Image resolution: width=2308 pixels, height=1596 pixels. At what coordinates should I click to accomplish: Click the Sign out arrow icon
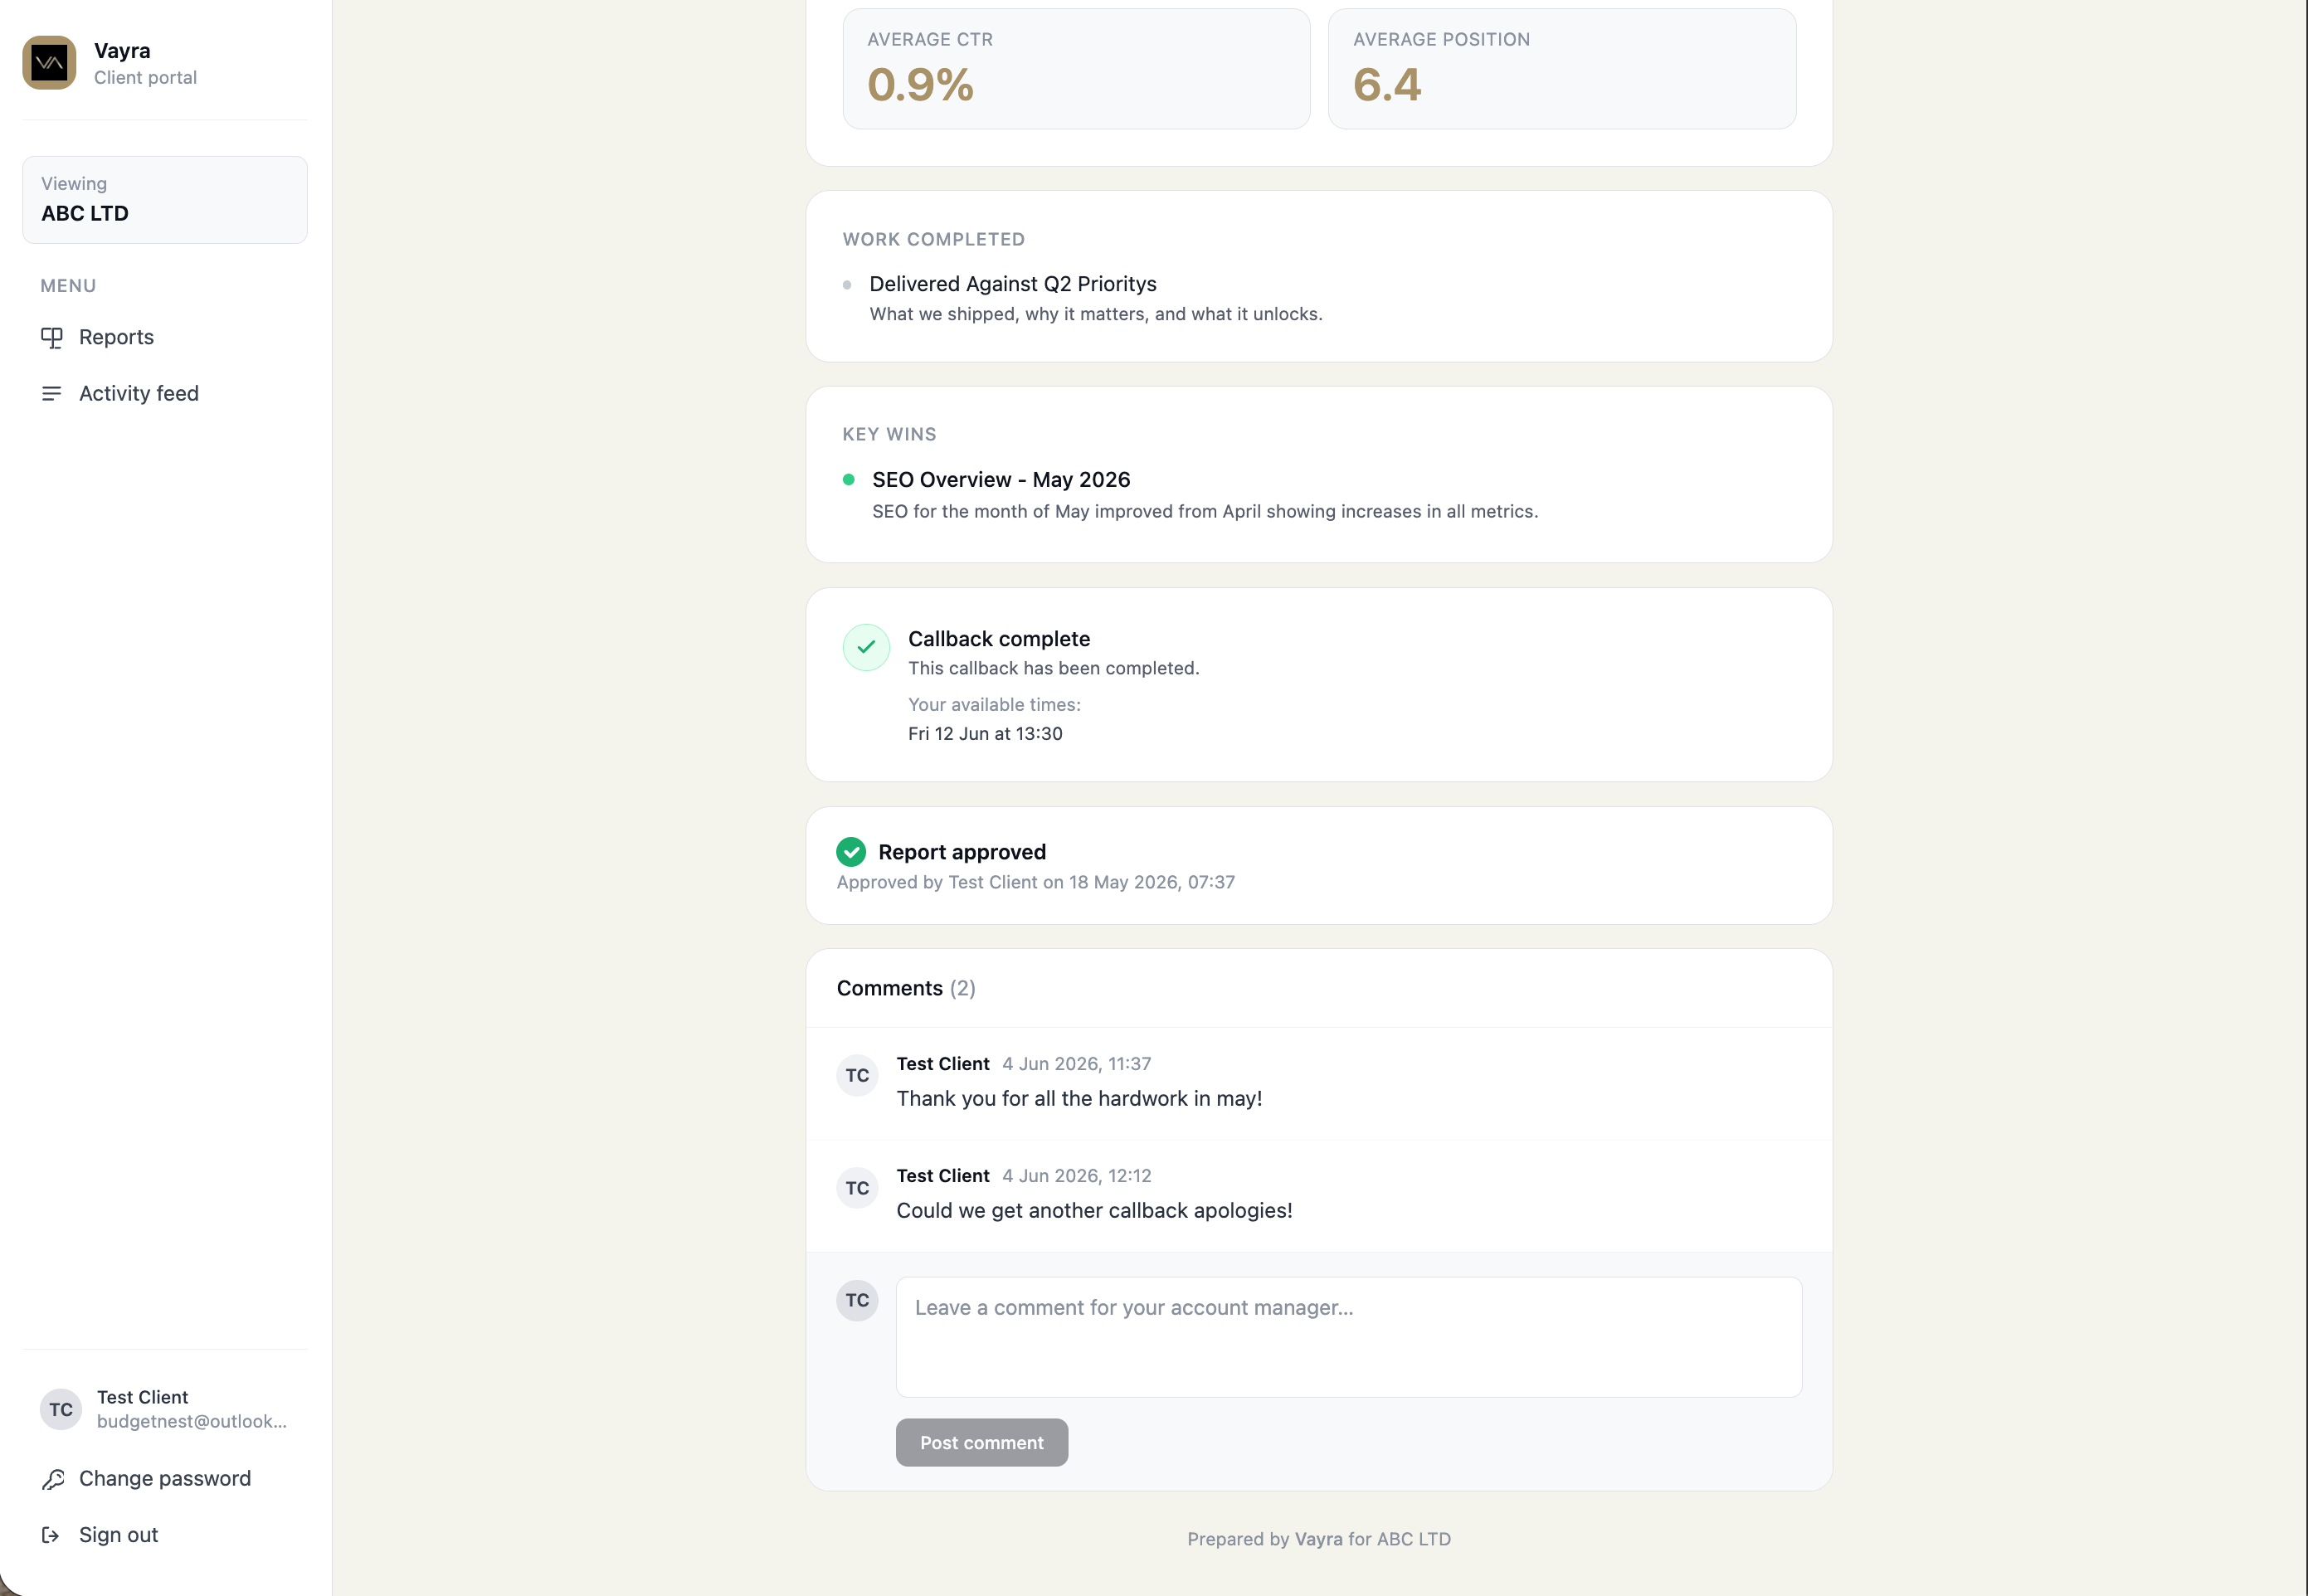(x=51, y=1535)
